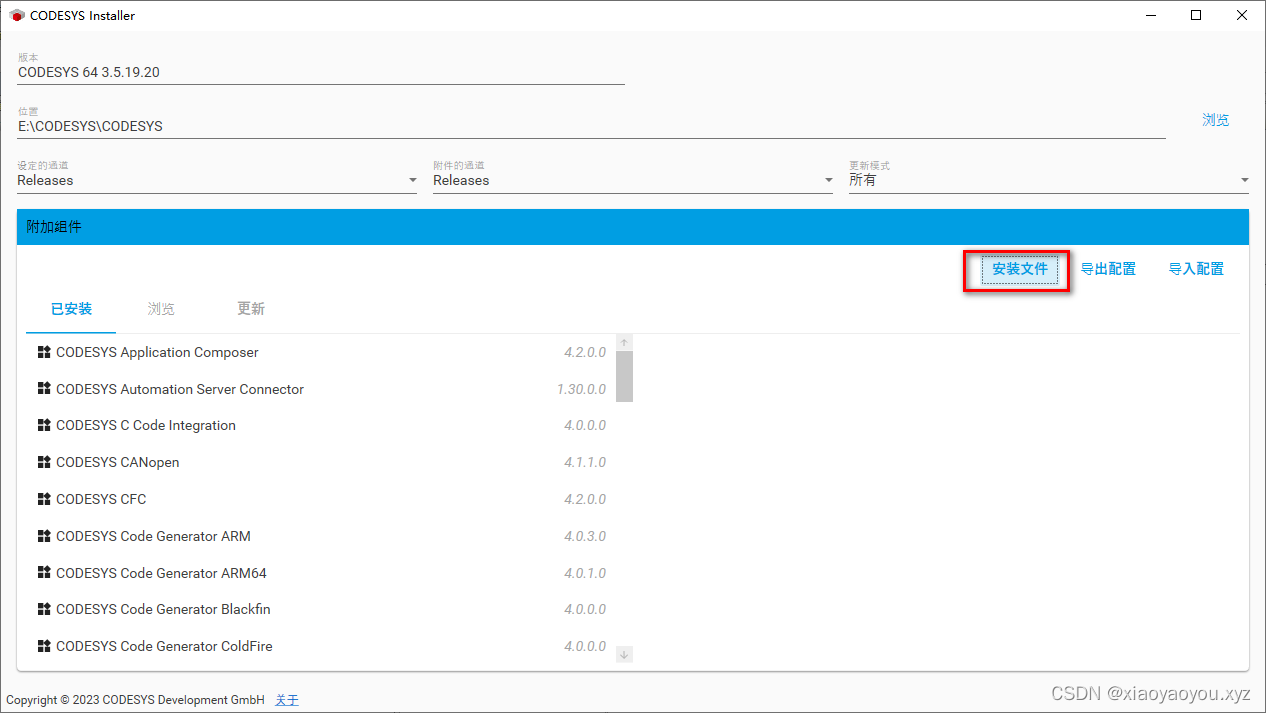The width and height of the screenshot is (1266, 713).
Task: Click the add-on list scrollbar thumb
Action: 624,376
